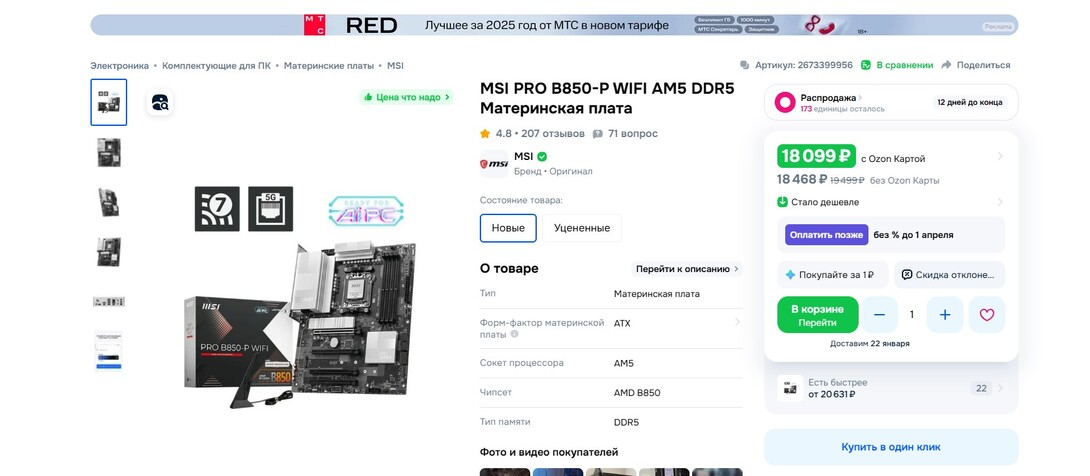The height and width of the screenshot is (476, 1090).
Task: Open the image search icon on product photo
Action: pos(160,103)
